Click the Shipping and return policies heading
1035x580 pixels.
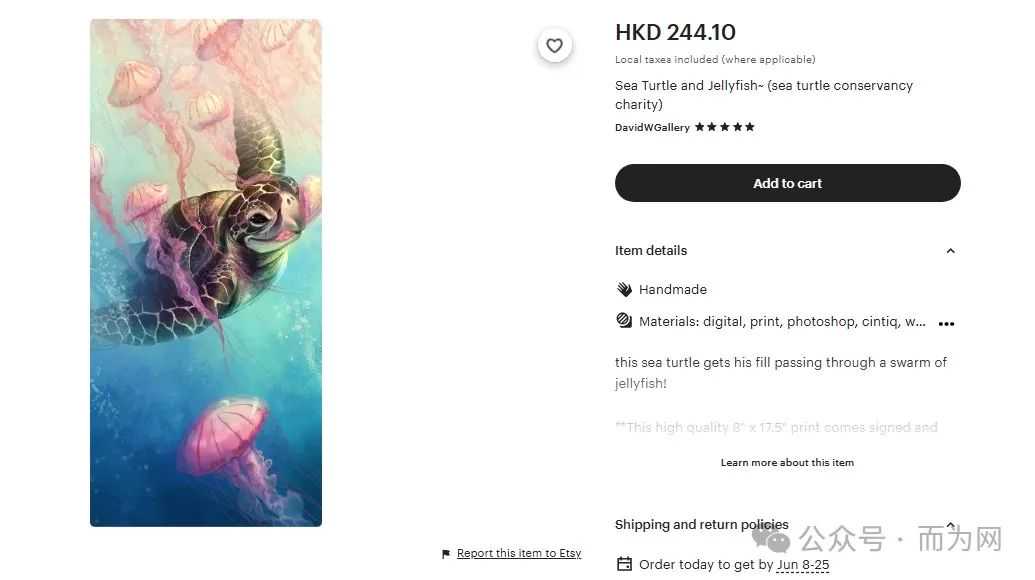702,525
